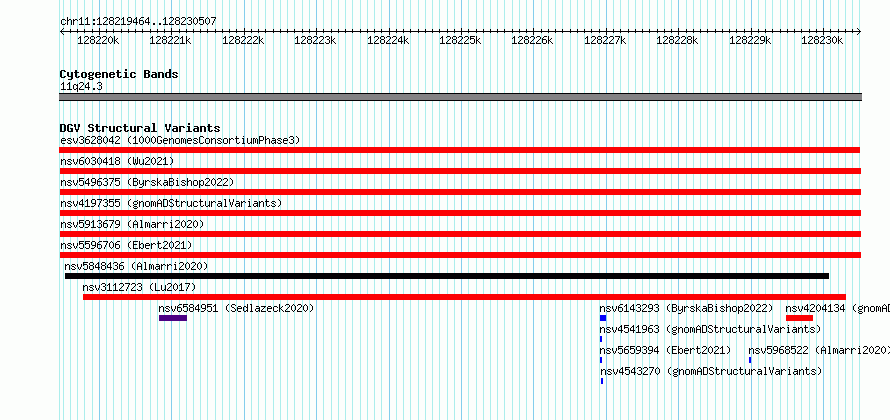
Task: Select the gray 11q24.3 cytoband bar
Action: pos(460,97)
